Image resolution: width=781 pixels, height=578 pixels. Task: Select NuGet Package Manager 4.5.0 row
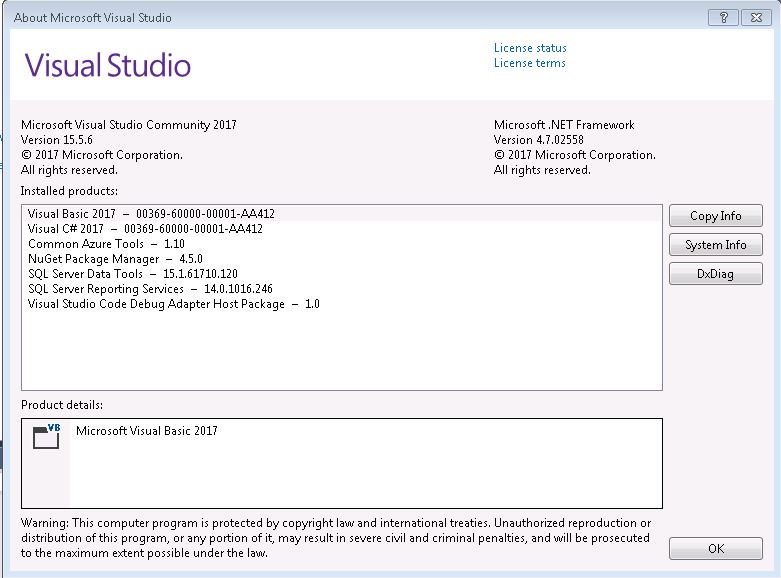342,259
